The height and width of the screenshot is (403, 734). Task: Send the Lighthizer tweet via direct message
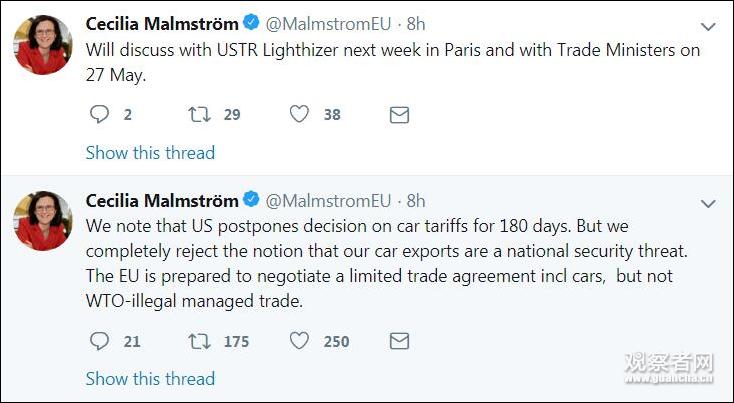tap(399, 115)
